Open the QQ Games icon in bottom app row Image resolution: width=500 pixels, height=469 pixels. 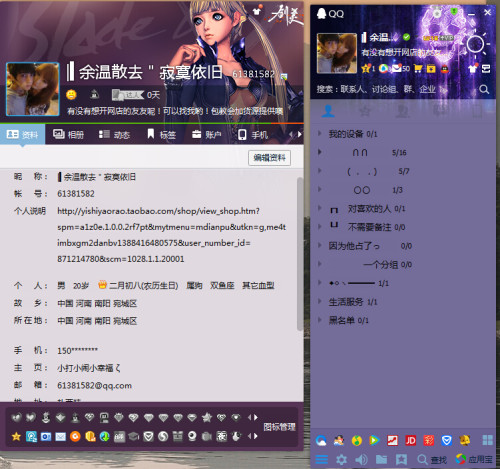339,441
